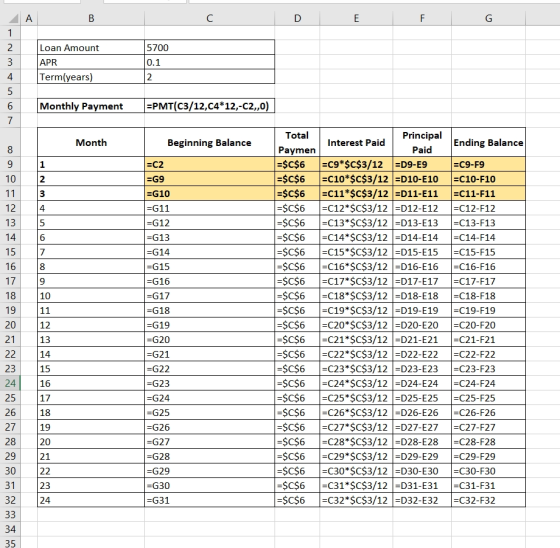The image size is (560, 548).
Task: Select column C header
Action: 210,18
